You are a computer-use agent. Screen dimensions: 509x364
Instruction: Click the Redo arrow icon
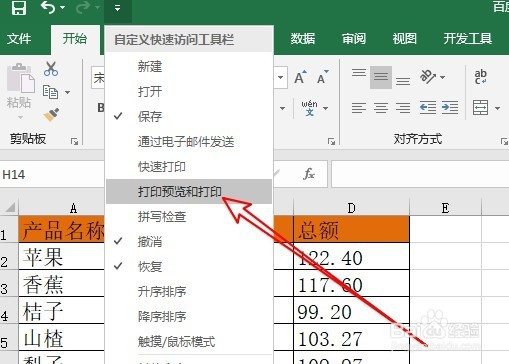point(82,7)
